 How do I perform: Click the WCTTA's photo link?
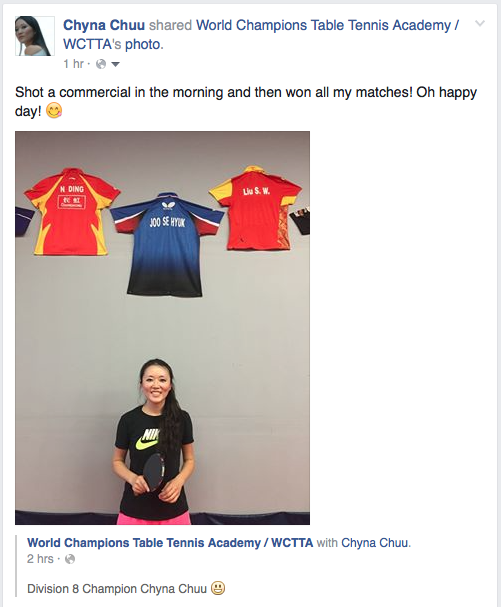pyautogui.click(x=113, y=44)
